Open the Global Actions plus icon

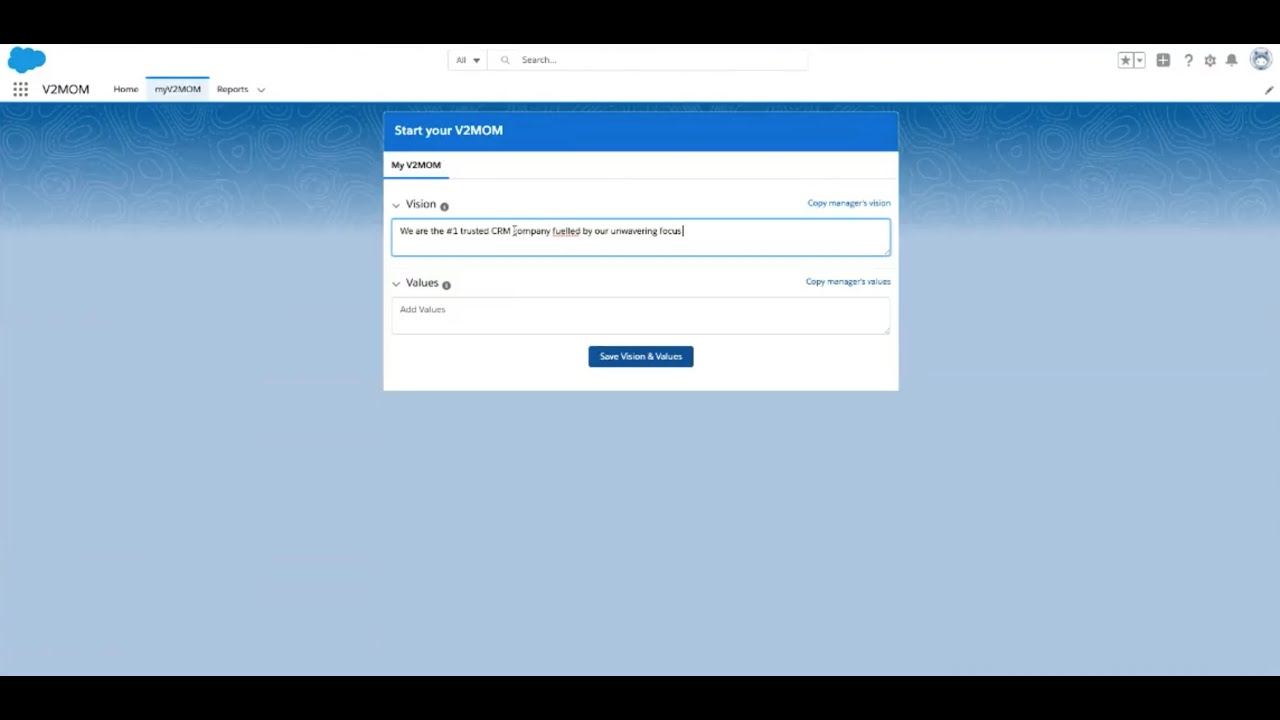coord(1163,60)
